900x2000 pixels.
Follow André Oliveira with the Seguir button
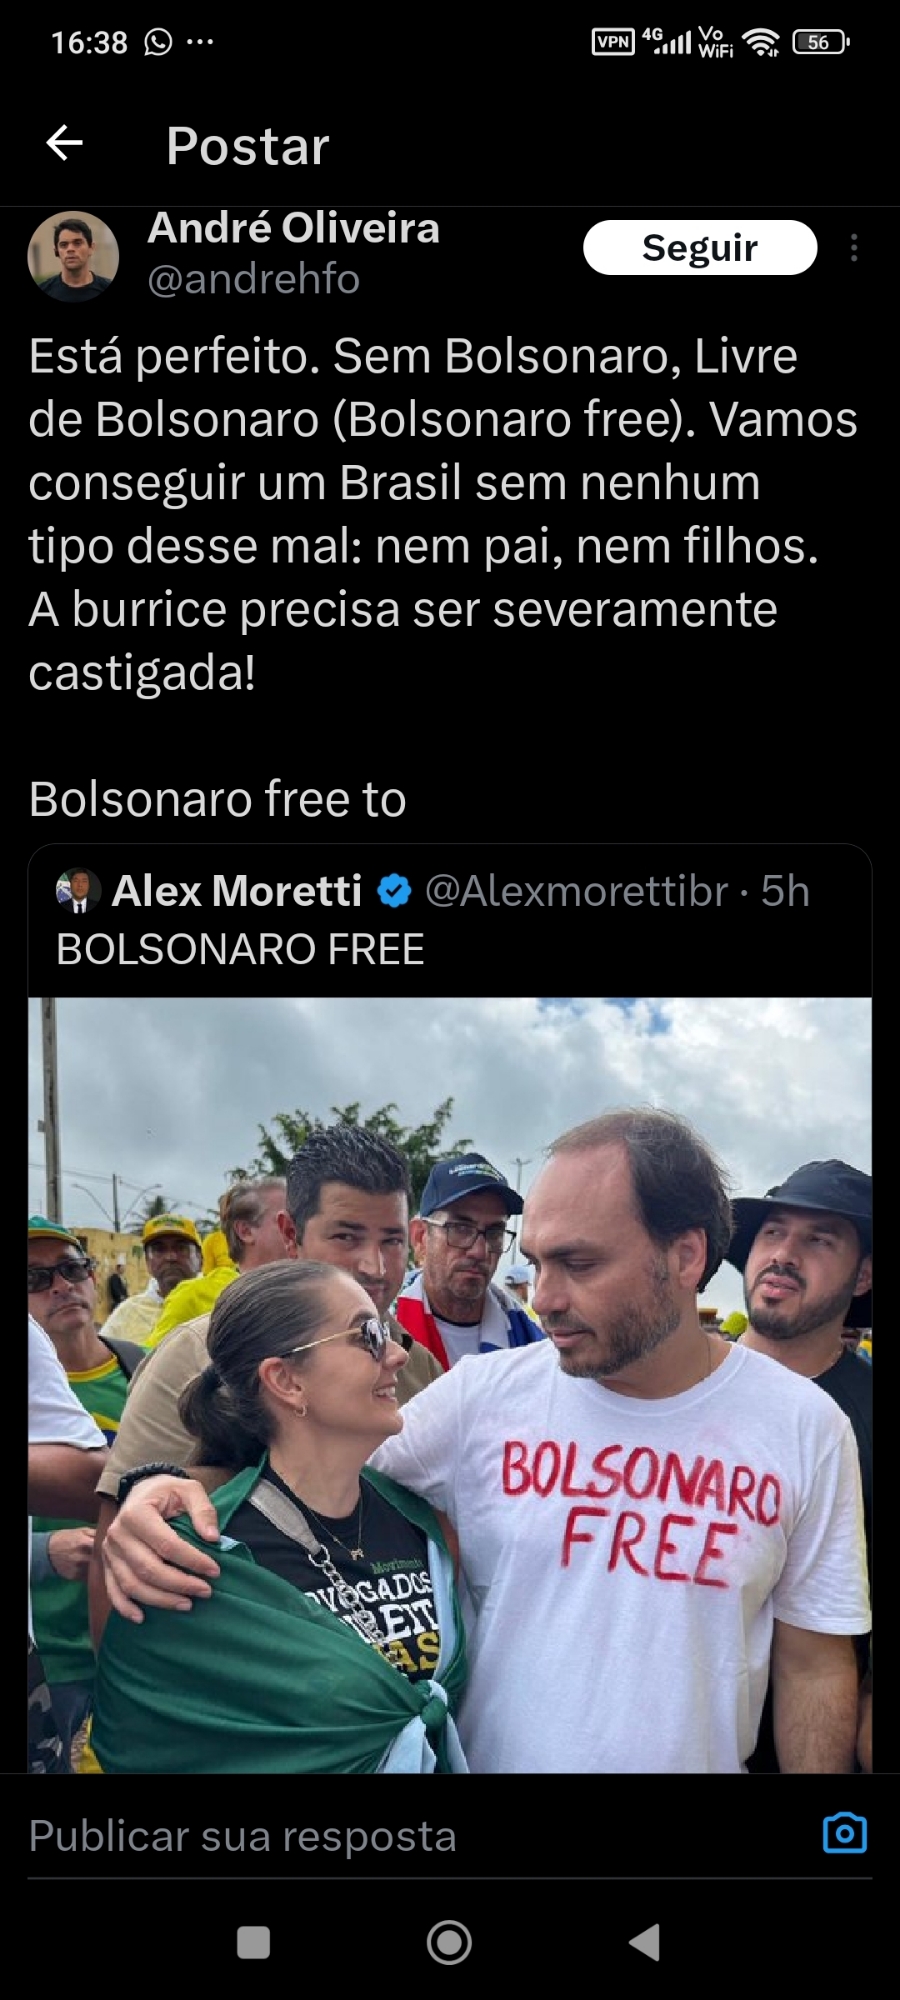click(700, 247)
